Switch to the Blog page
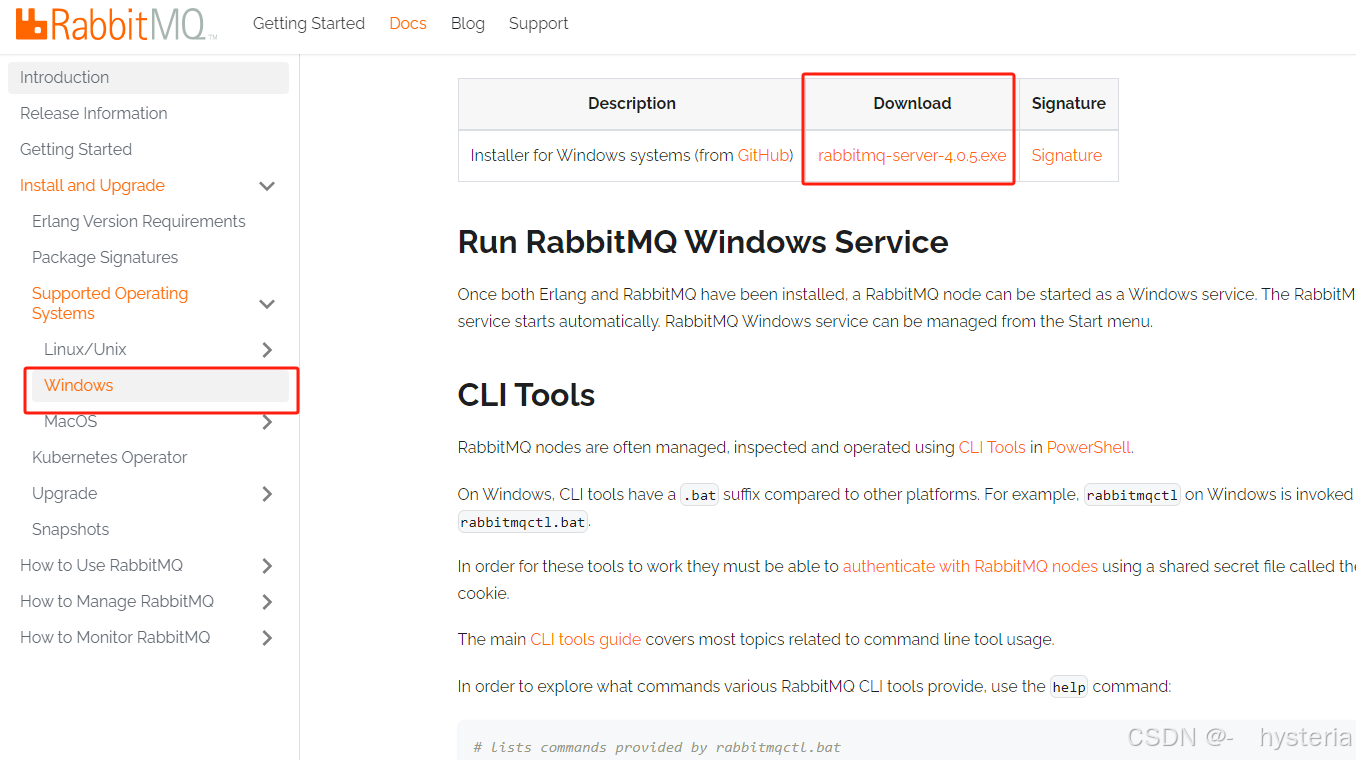Screen dimensions: 1356x760 [x=467, y=23]
